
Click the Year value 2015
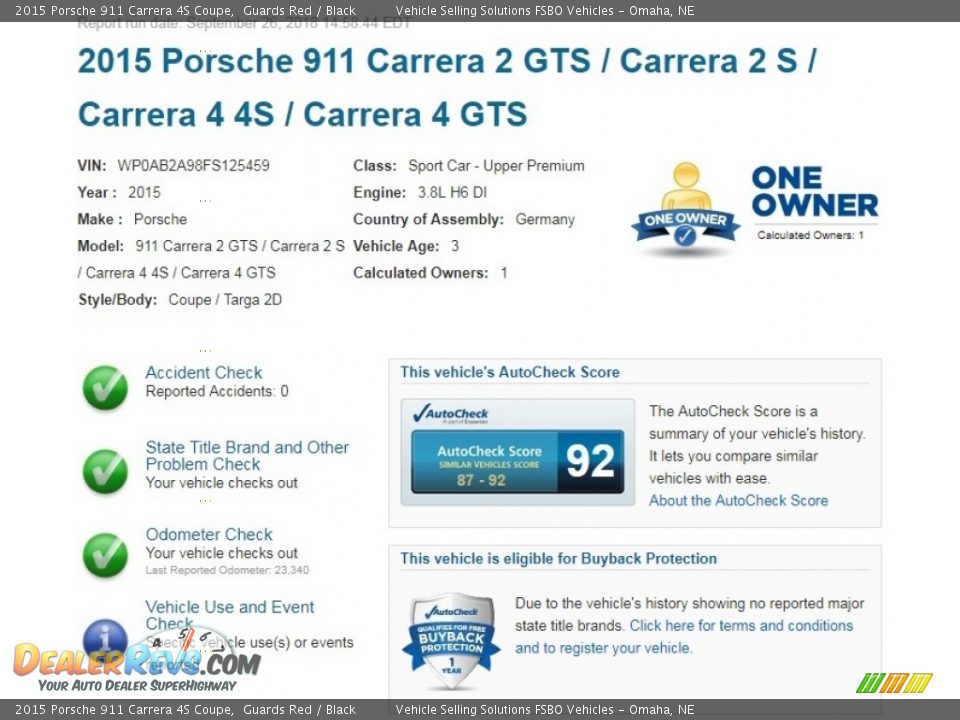coord(144,192)
